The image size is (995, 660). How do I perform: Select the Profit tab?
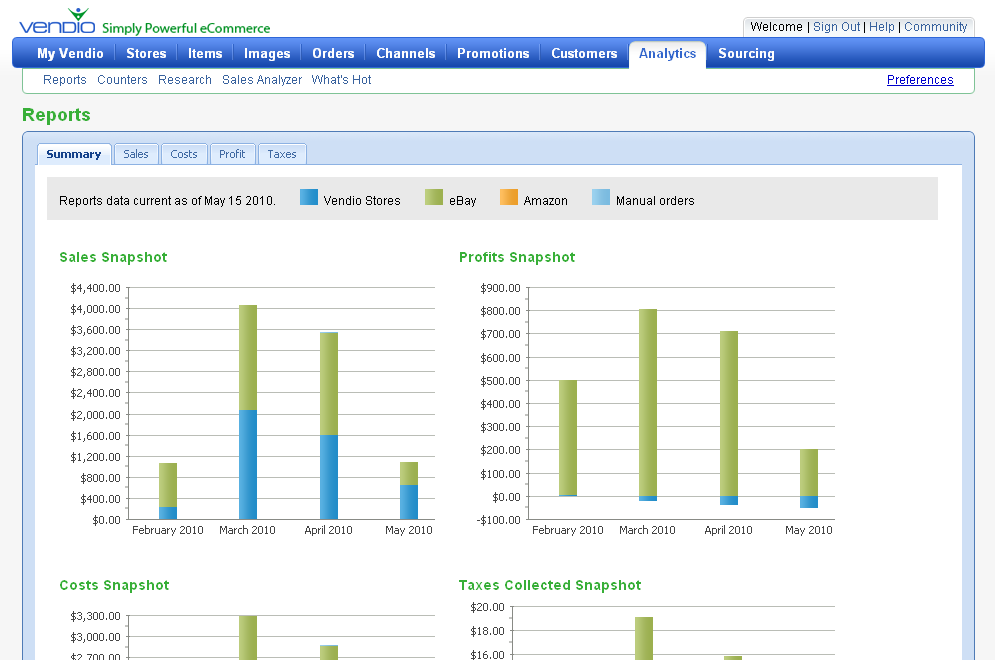click(232, 154)
